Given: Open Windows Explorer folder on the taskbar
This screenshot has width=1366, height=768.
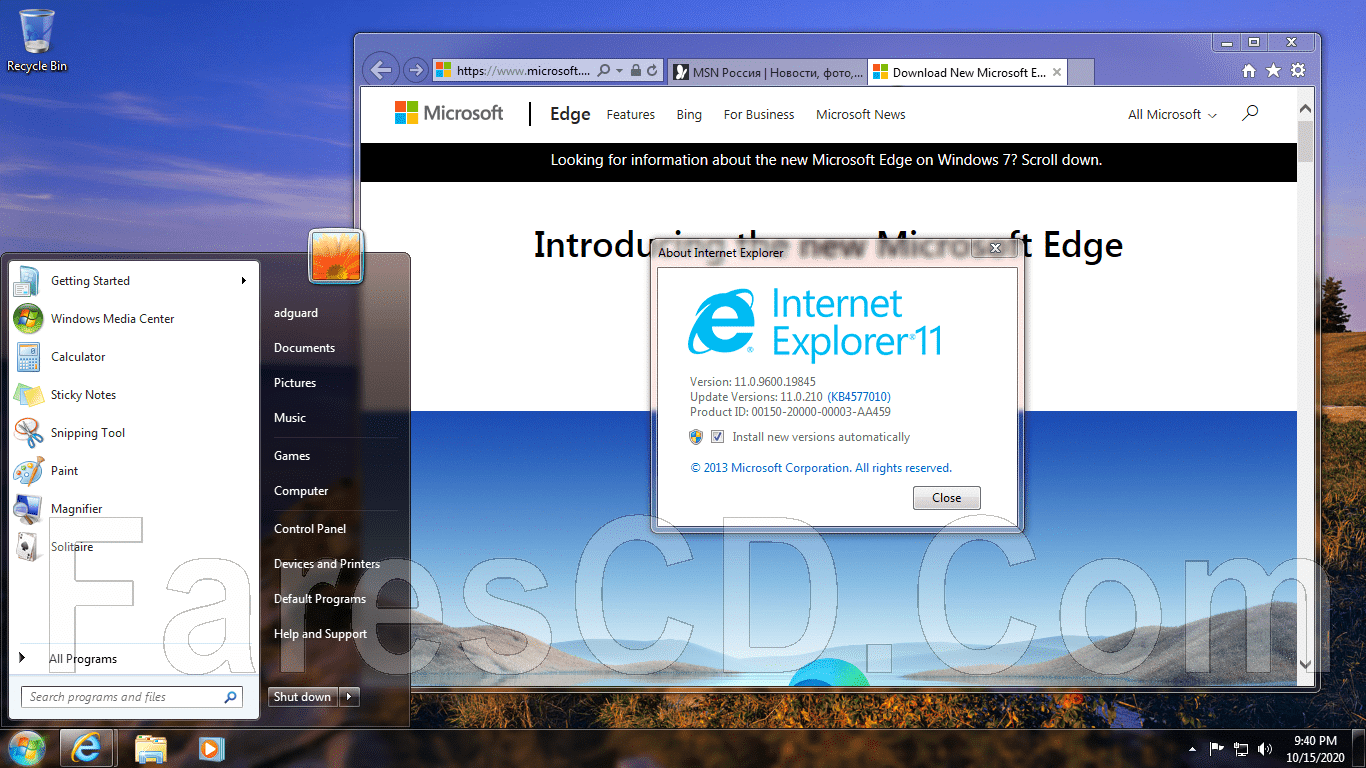Looking at the screenshot, I should [x=150, y=748].
